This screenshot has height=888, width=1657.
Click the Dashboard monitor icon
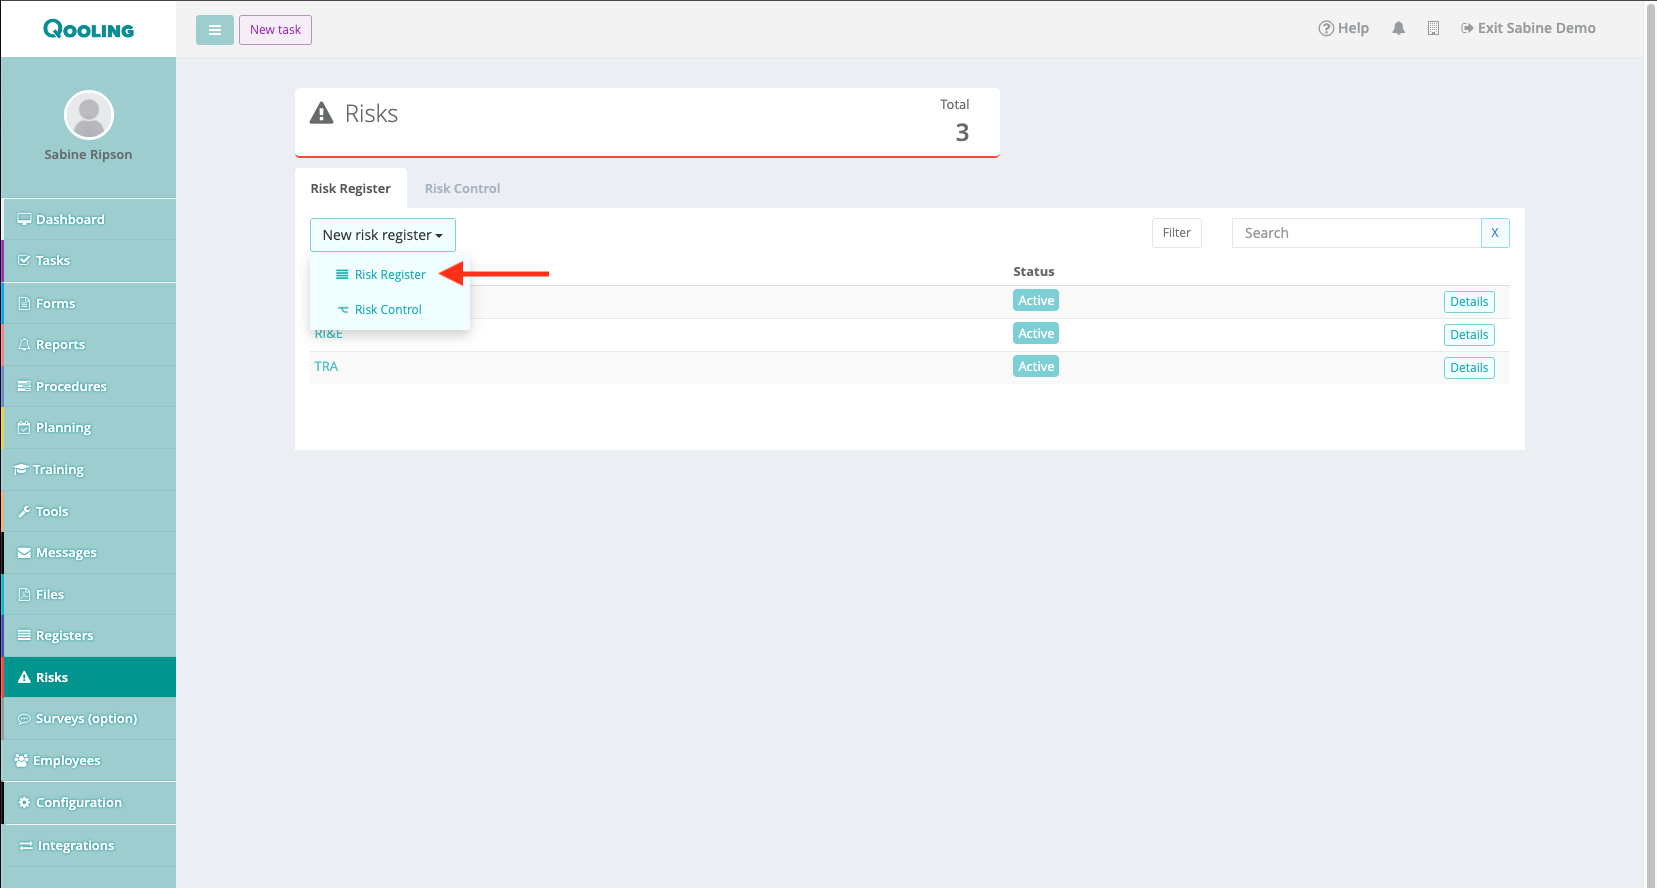click(24, 219)
